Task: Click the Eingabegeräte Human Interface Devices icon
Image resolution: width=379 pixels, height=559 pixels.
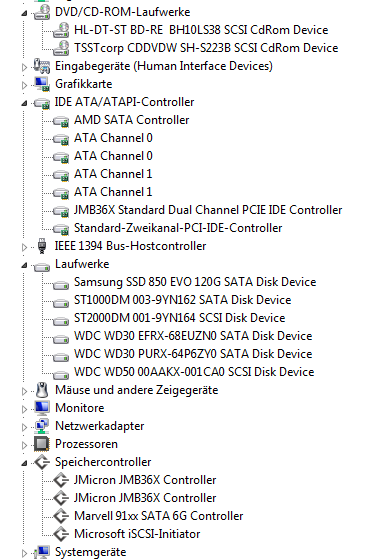Action: point(42,66)
